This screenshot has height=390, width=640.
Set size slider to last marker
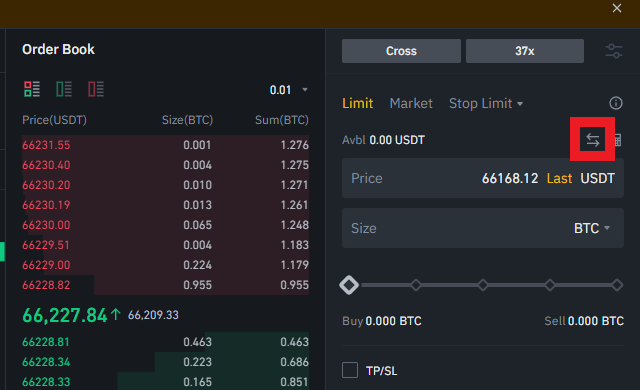[x=617, y=285]
